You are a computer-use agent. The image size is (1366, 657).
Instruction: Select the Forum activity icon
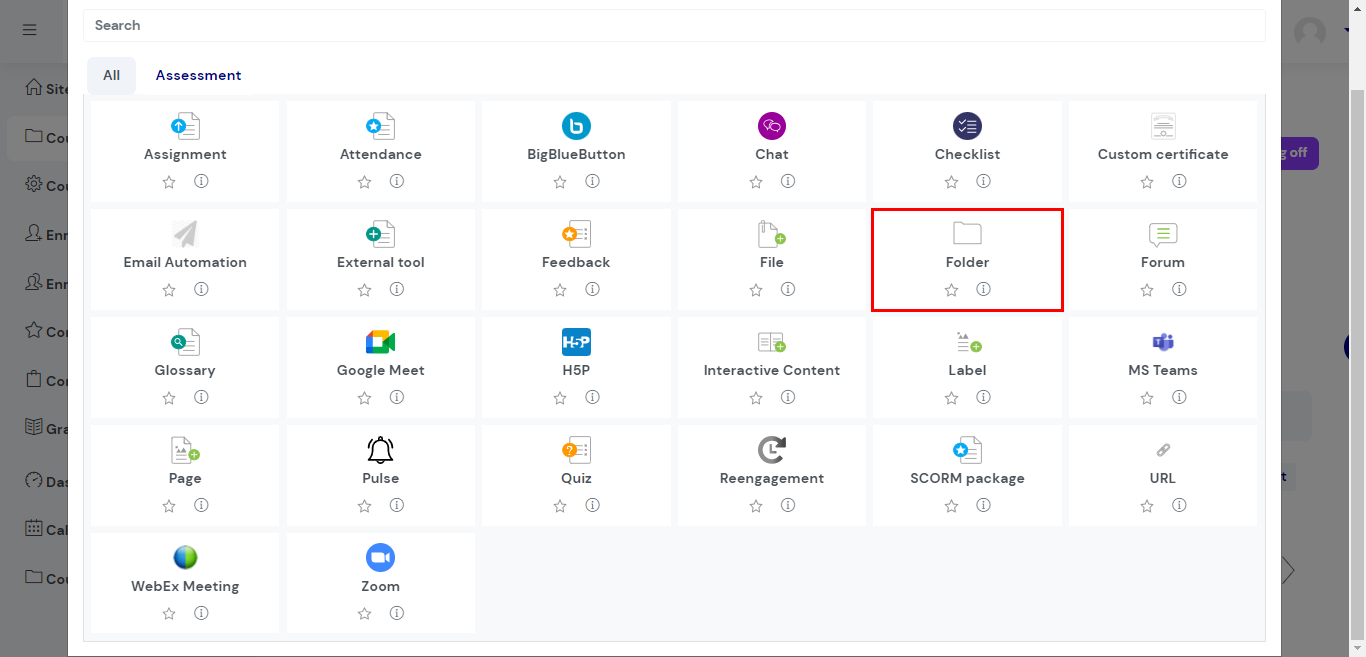[x=1163, y=234]
